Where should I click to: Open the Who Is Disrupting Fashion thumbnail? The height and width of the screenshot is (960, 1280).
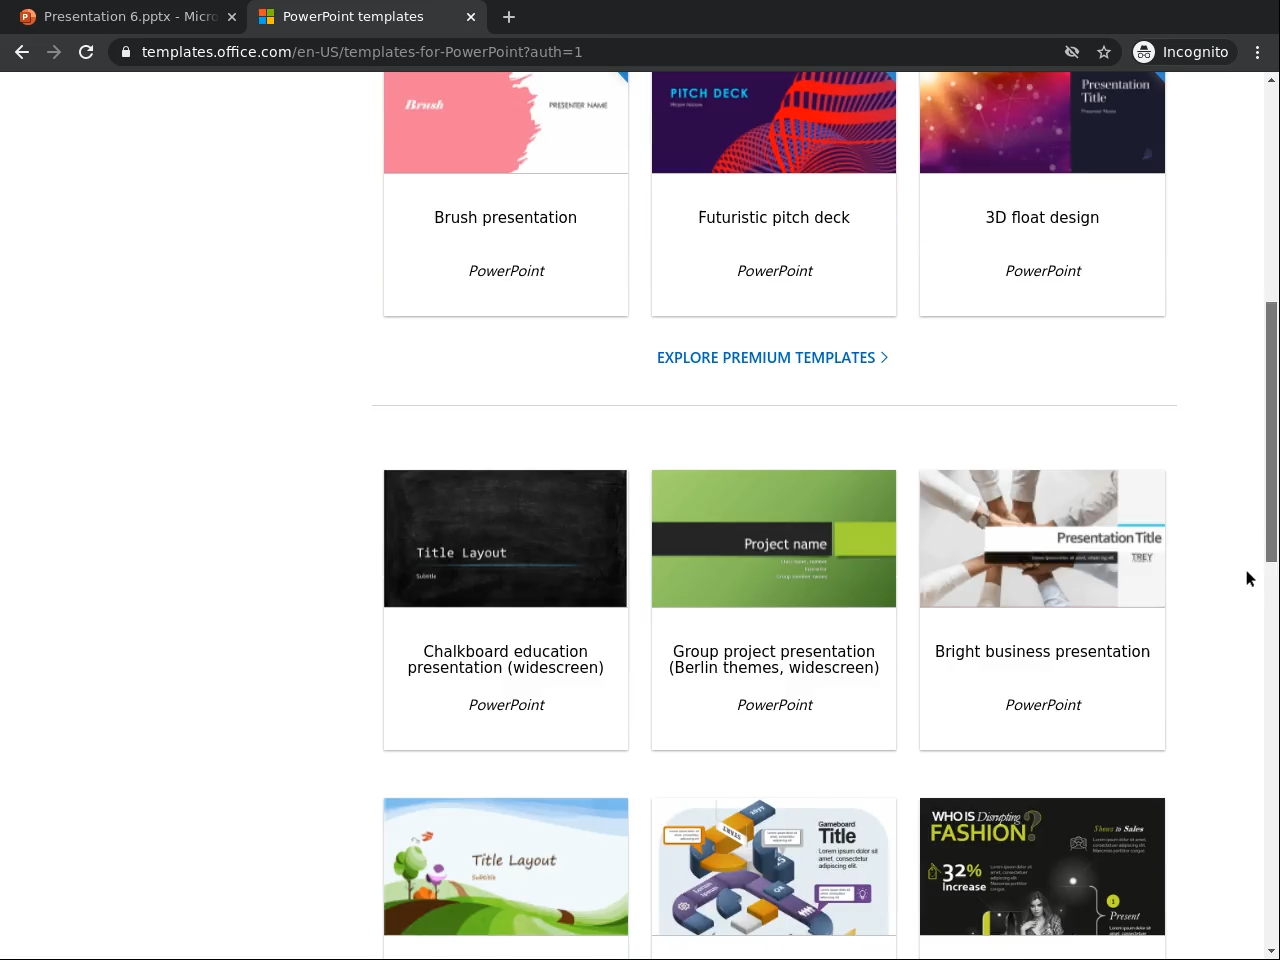[x=1042, y=867]
